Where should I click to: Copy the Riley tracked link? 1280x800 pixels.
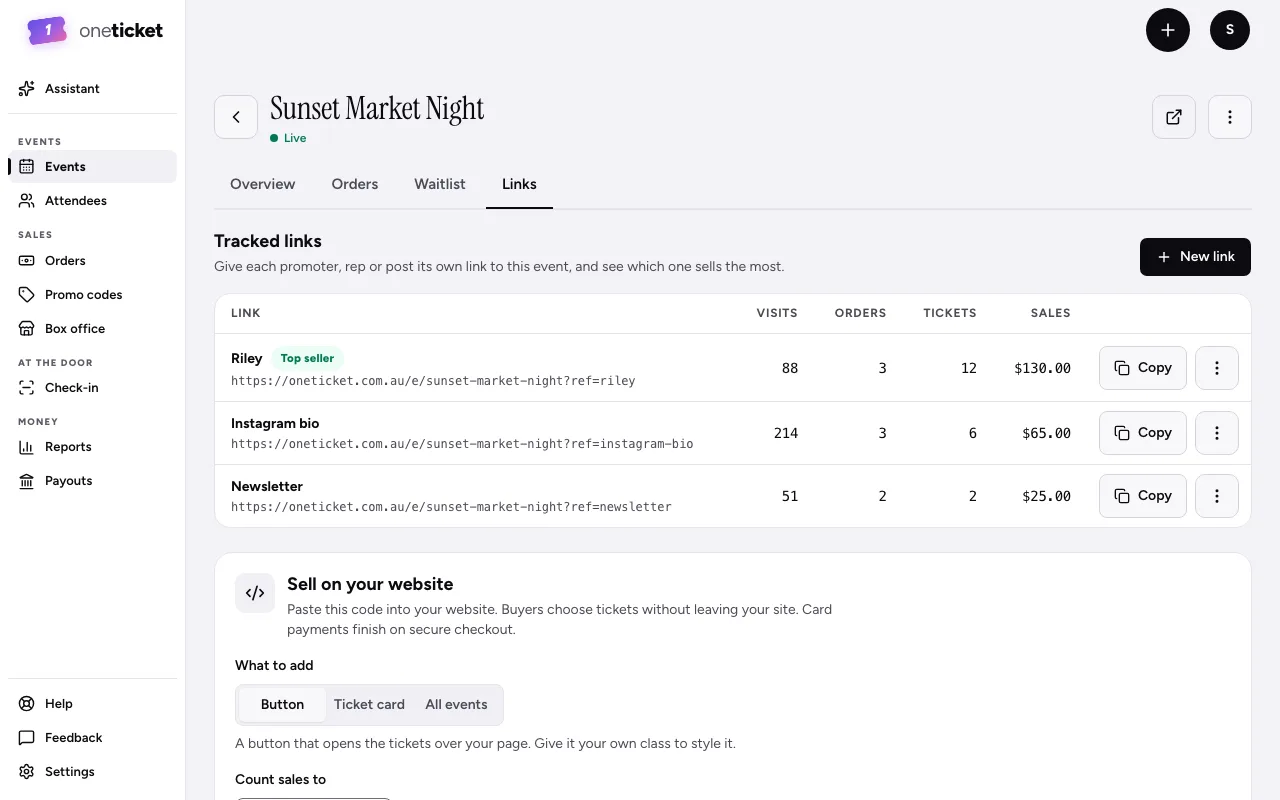pos(1143,368)
